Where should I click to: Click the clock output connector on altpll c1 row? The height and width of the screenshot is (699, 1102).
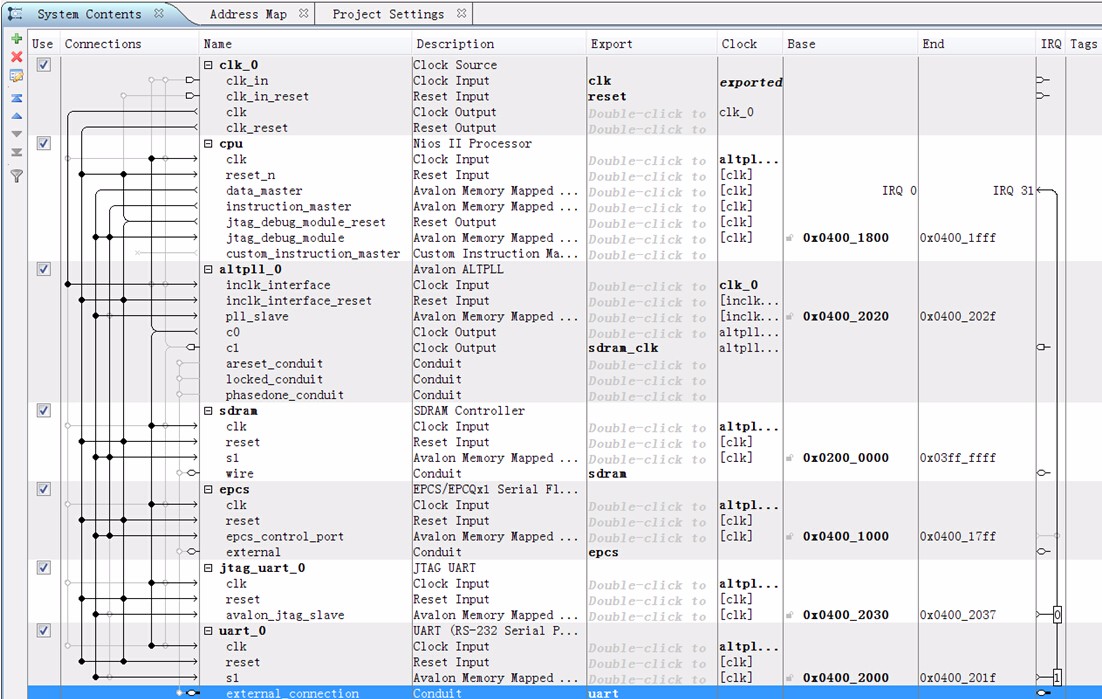192,348
